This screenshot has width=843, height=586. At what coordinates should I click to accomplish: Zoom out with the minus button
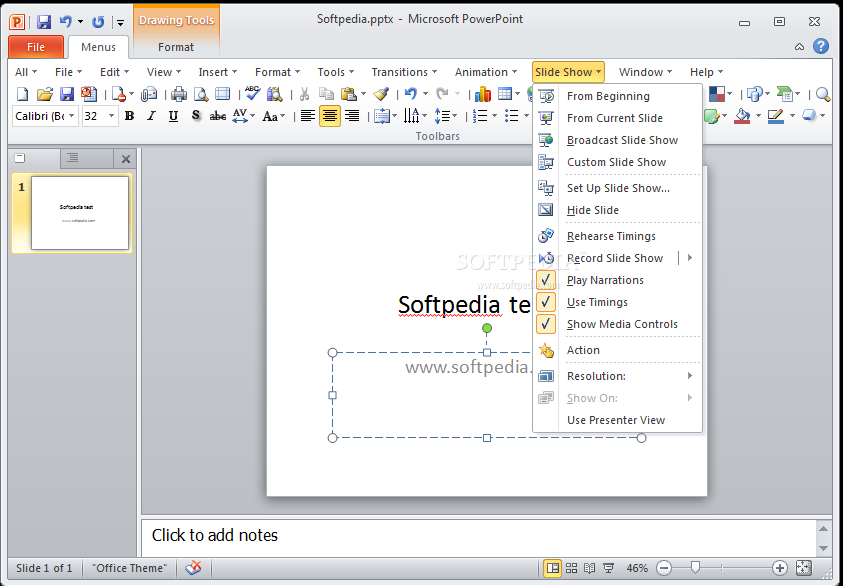click(665, 568)
